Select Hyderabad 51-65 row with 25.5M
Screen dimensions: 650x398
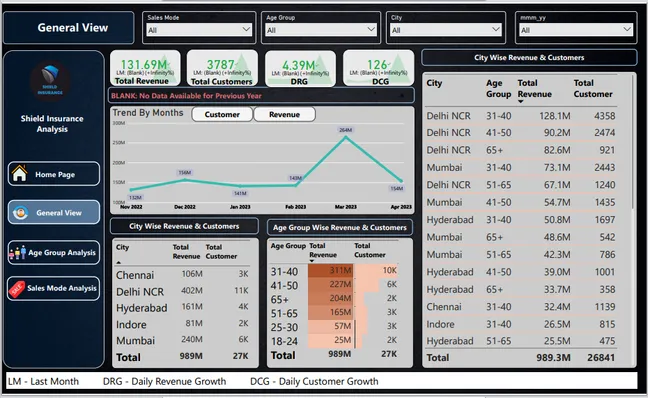pos(521,341)
